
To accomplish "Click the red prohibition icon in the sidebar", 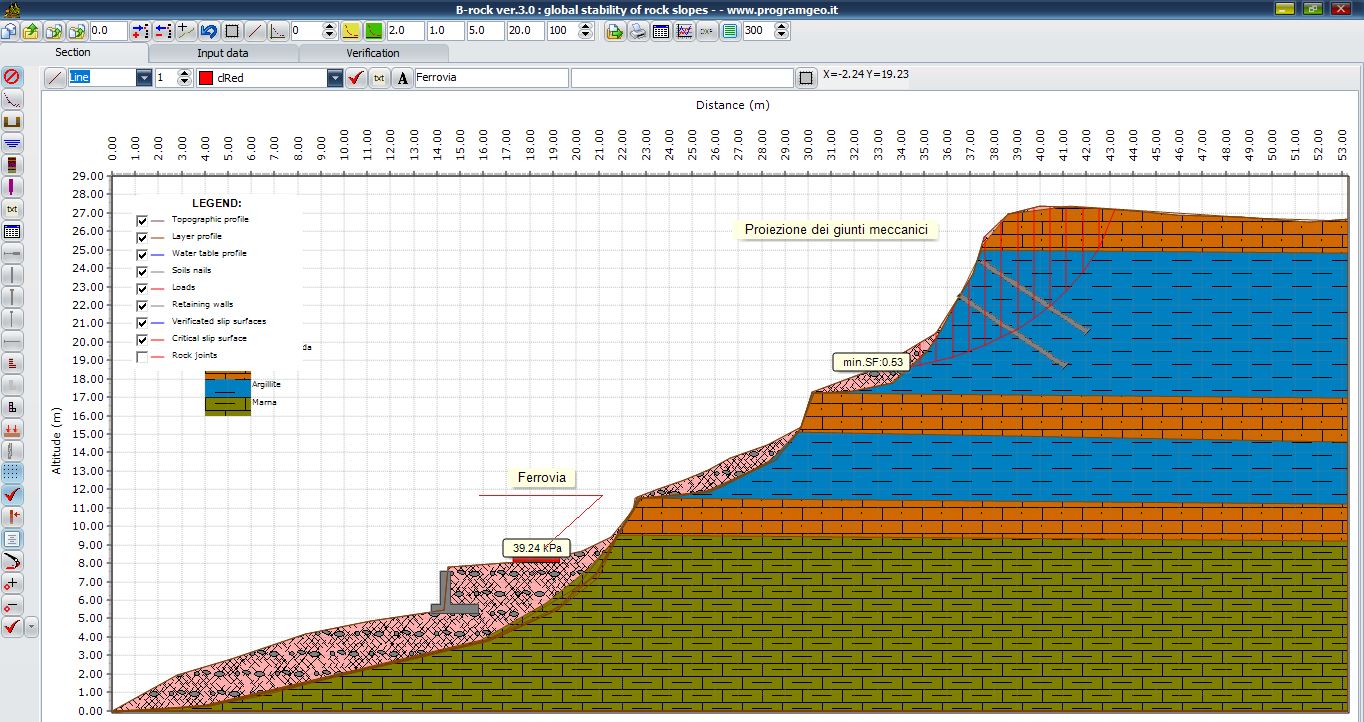I will pyautogui.click(x=12, y=76).
